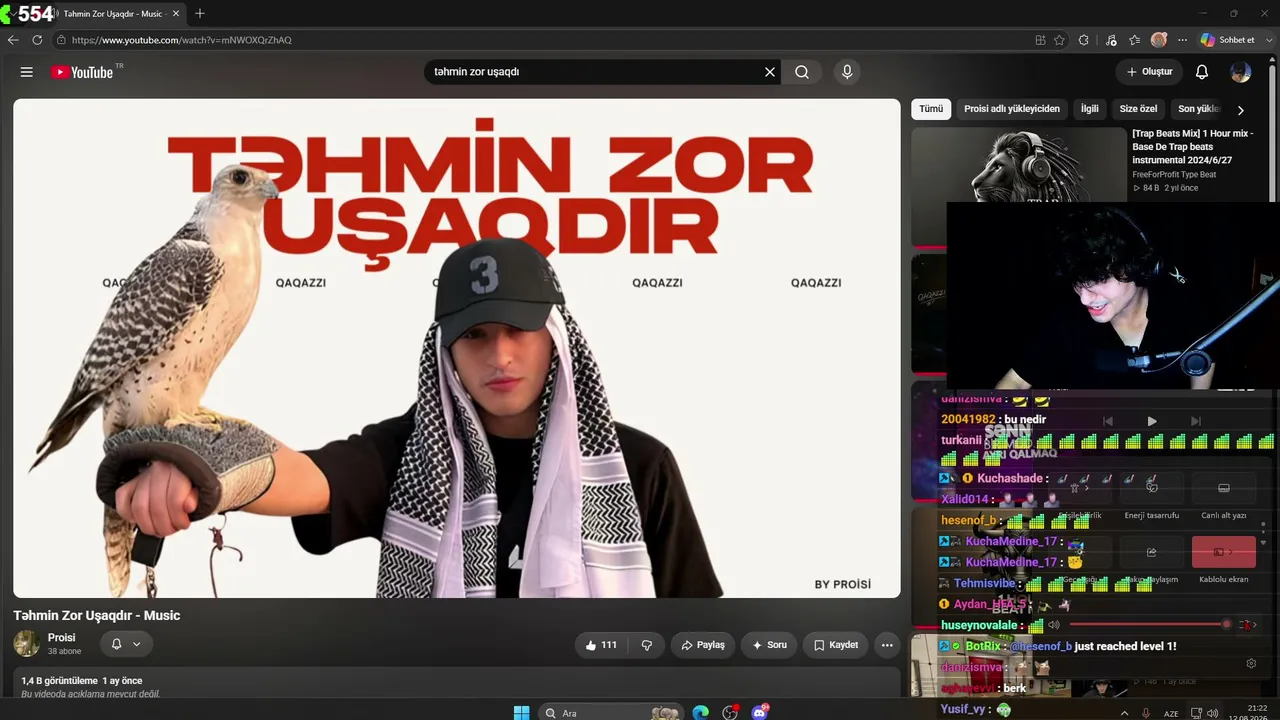
Task: Select the Son yüklenenler filter chip
Action: 1198,109
